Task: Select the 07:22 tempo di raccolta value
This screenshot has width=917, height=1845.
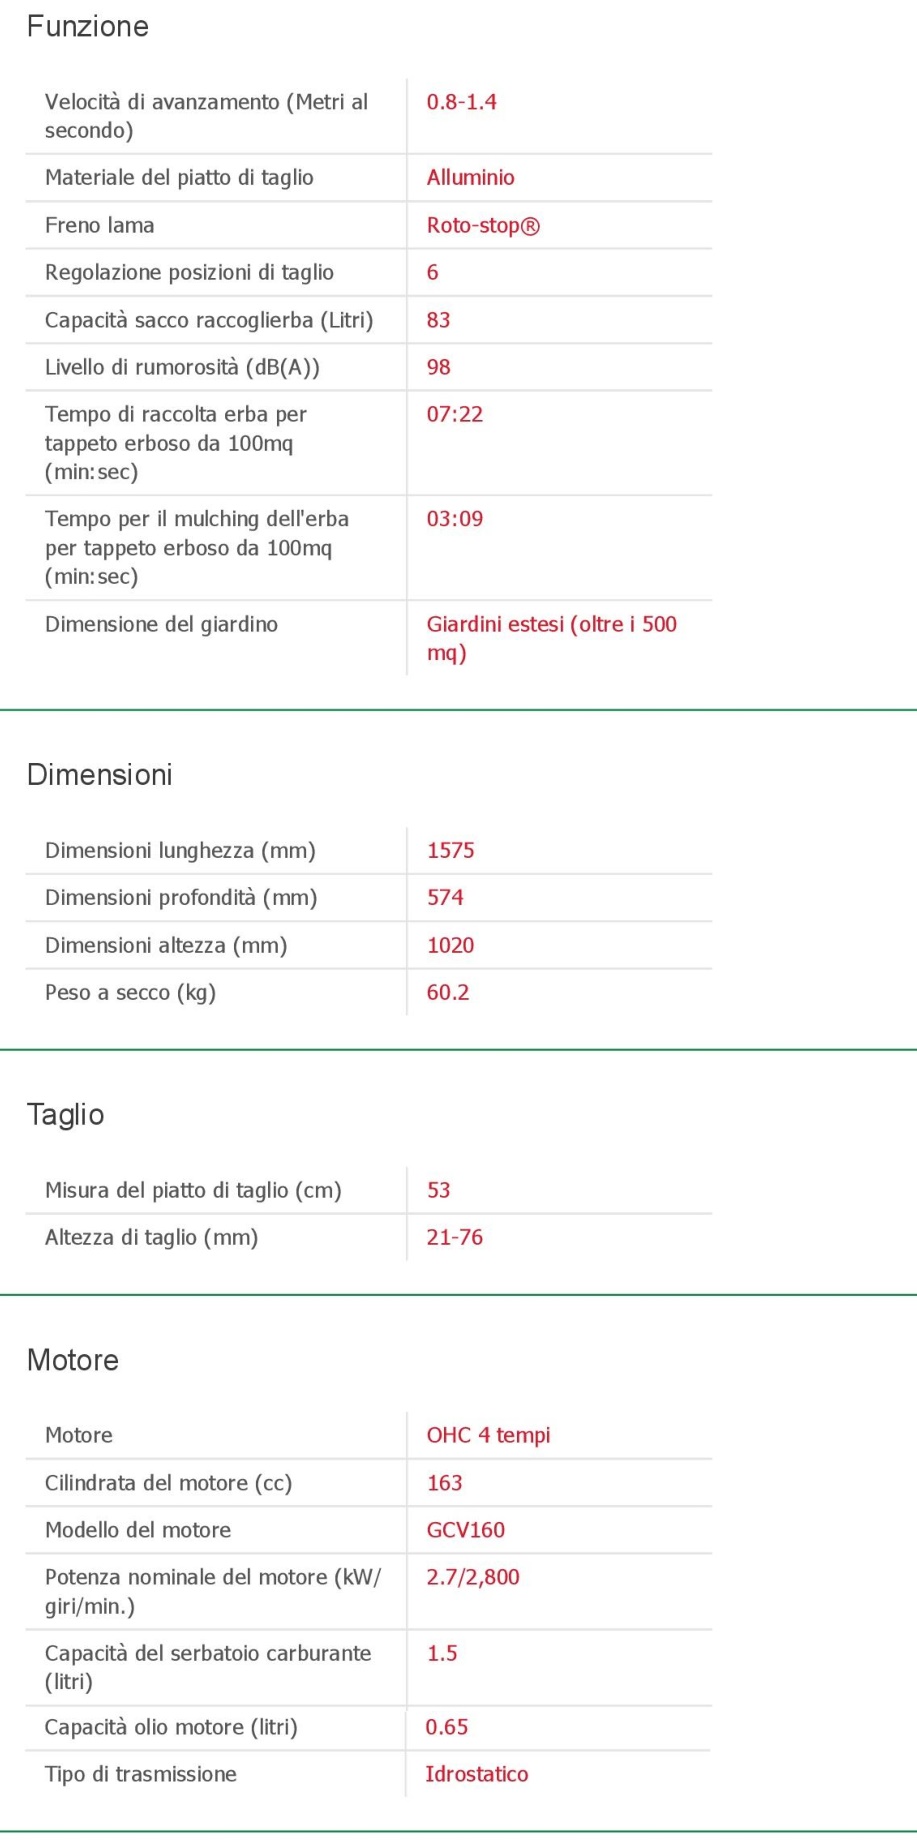Action: click(455, 414)
